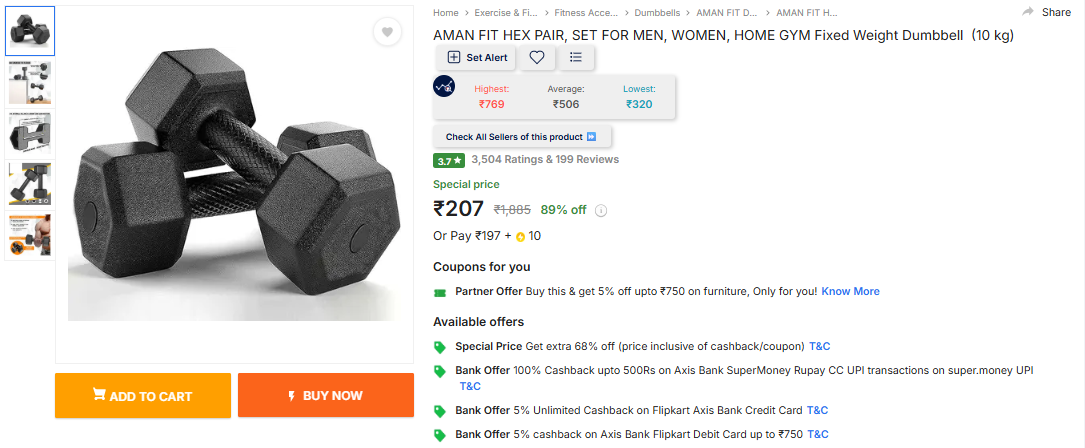Click the Buy Now button
This screenshot has height=448, width=1085.
click(326, 396)
